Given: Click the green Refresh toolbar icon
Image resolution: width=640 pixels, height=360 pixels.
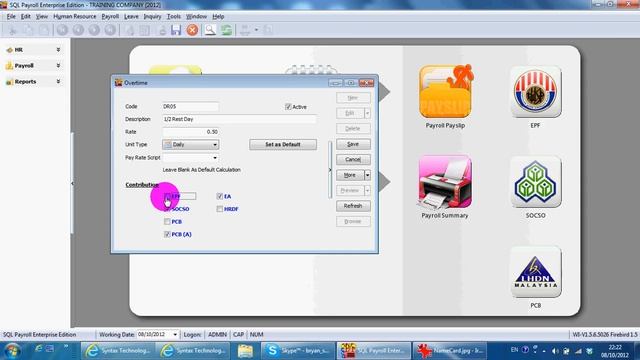Looking at the screenshot, I should point(227,30).
